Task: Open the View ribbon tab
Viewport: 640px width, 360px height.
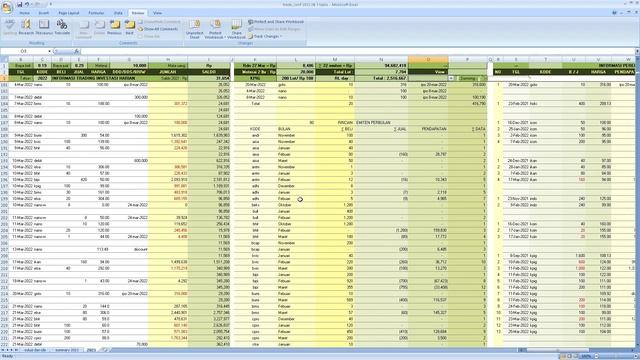Action: (157, 13)
